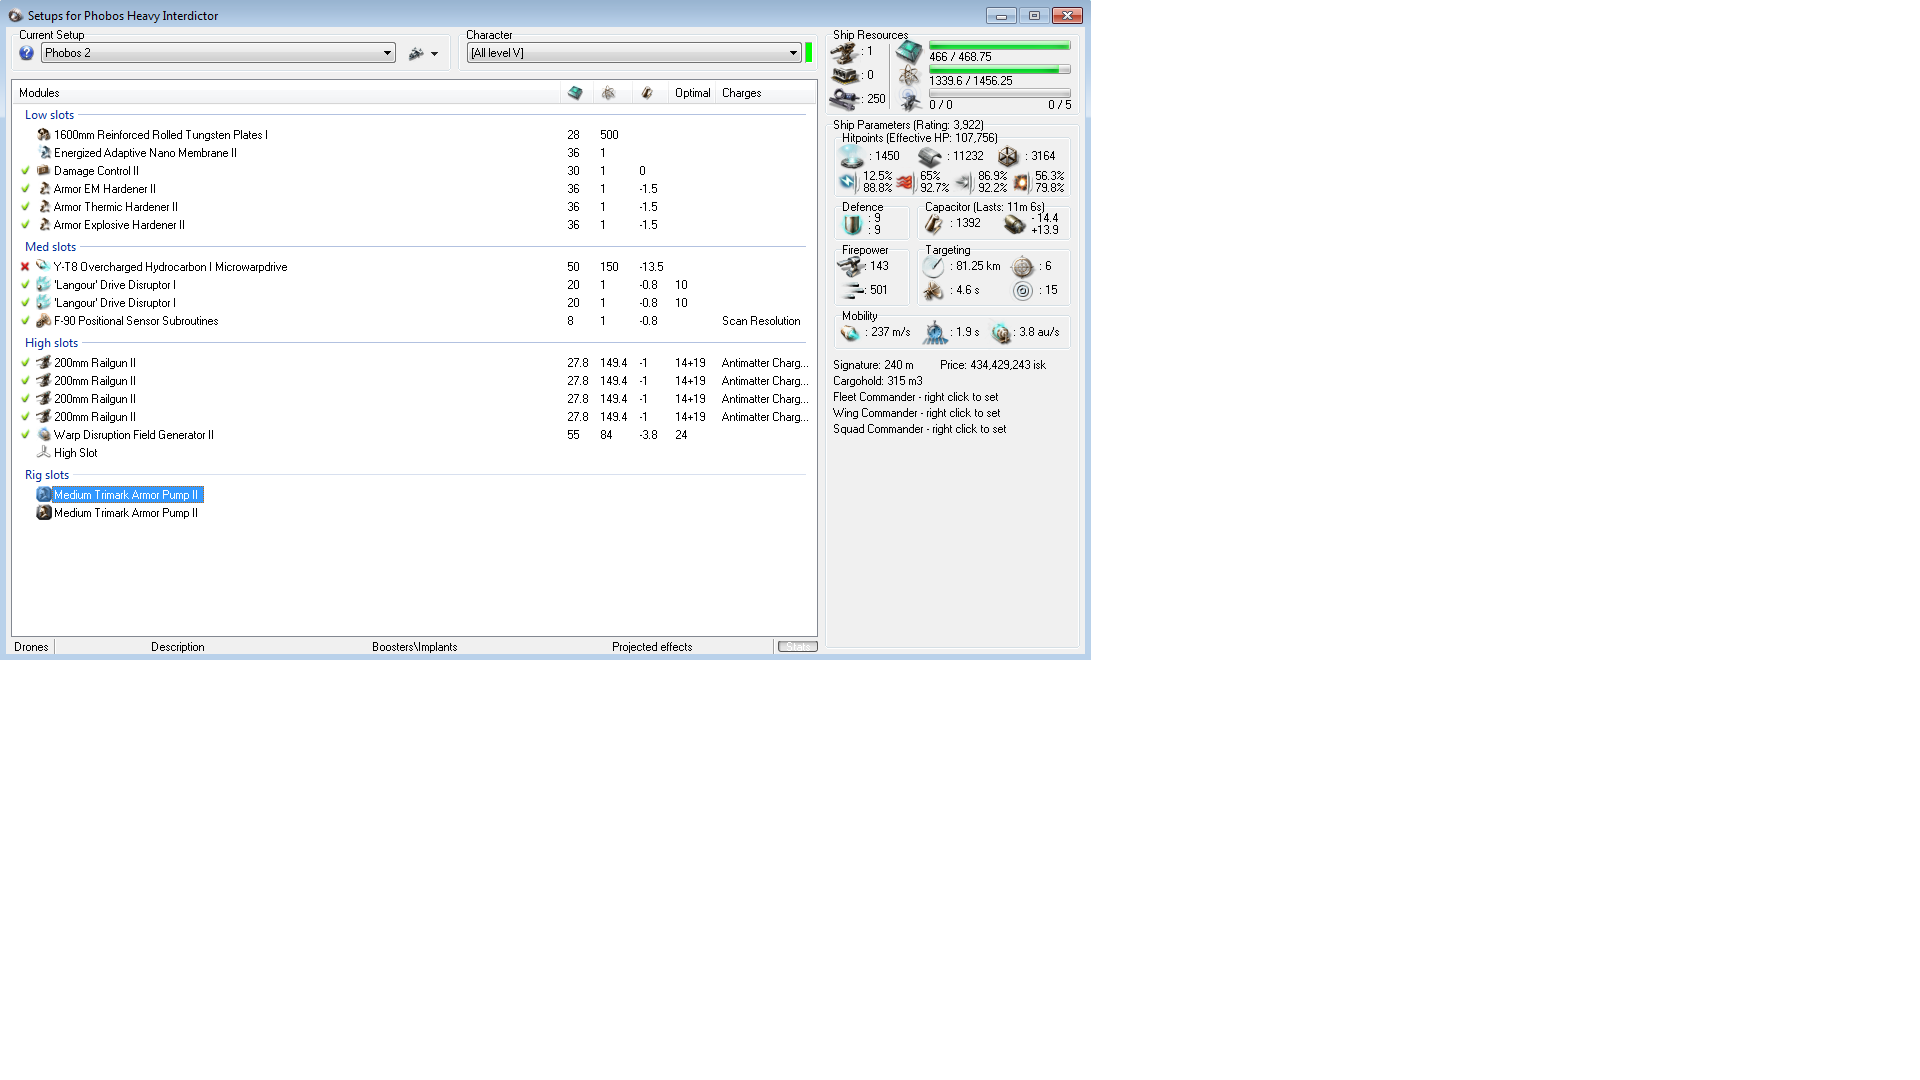Open the Projected effects tab
Screen dimensions: 1920x1080
click(652, 647)
